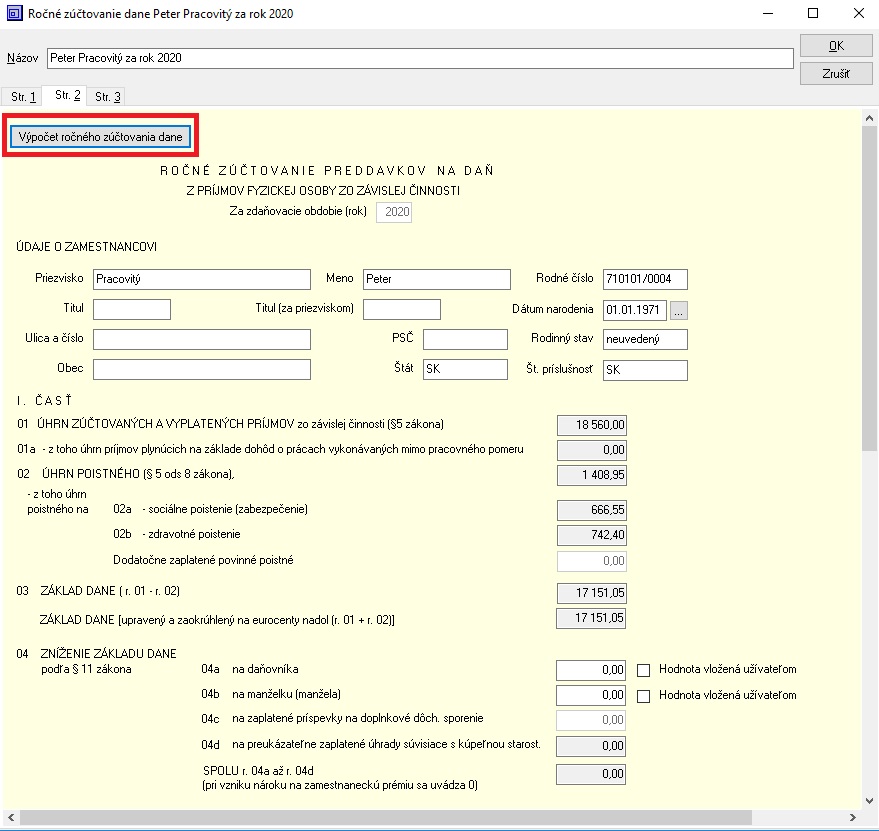Click the vertical scrollbar up arrow
Image resolution: width=879 pixels, height=831 pixels.
click(x=869, y=118)
